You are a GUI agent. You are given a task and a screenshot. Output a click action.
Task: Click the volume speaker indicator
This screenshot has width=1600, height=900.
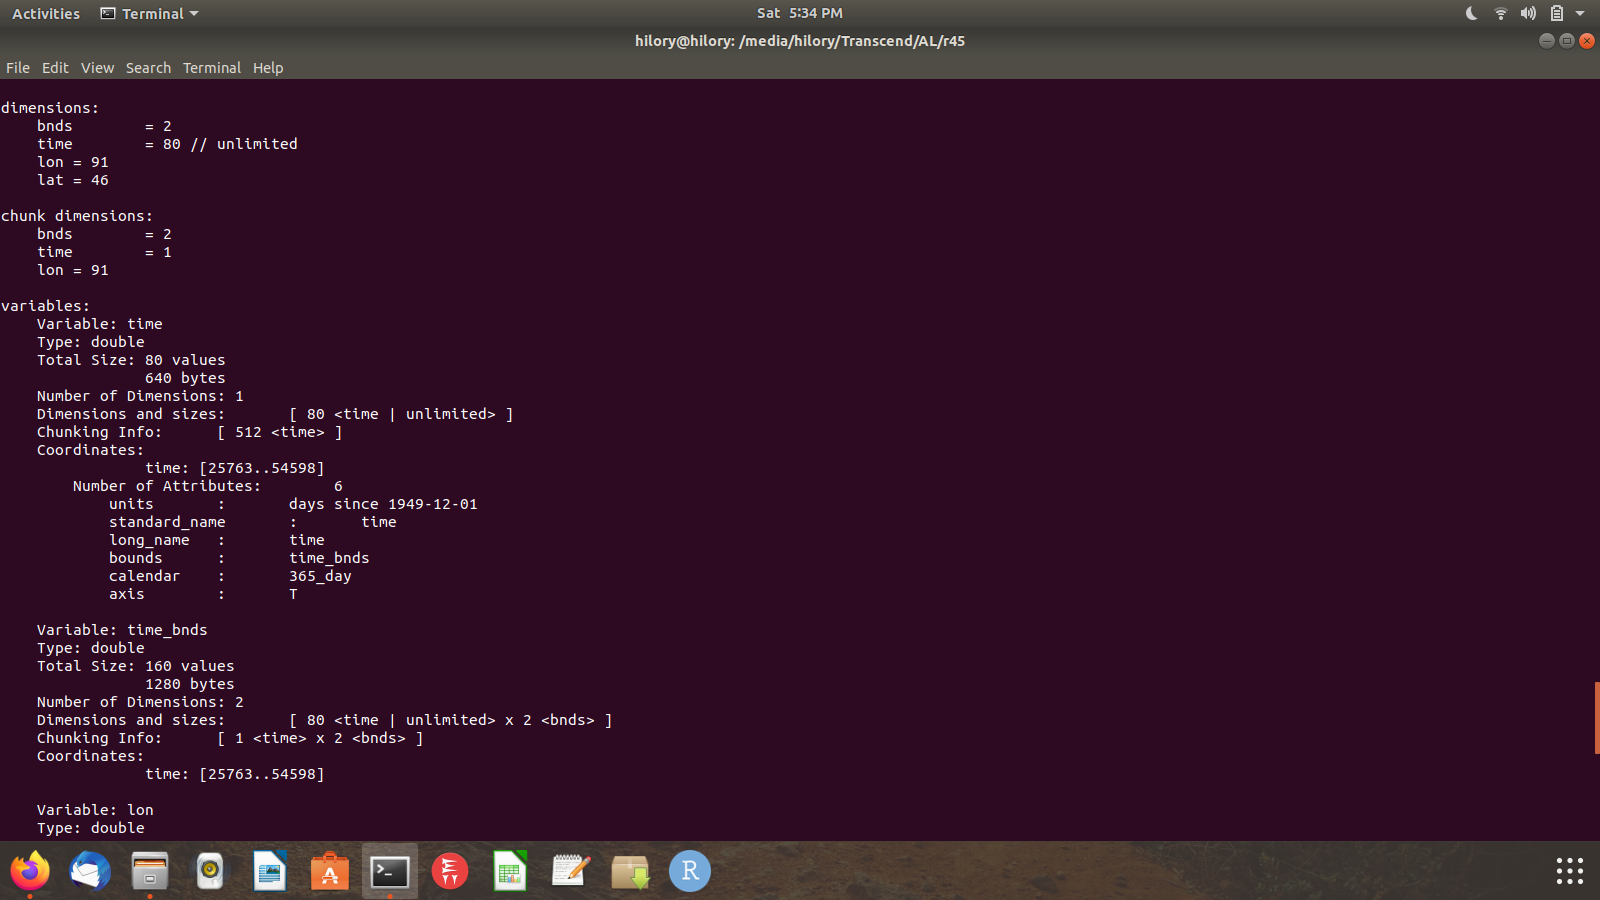point(1528,13)
